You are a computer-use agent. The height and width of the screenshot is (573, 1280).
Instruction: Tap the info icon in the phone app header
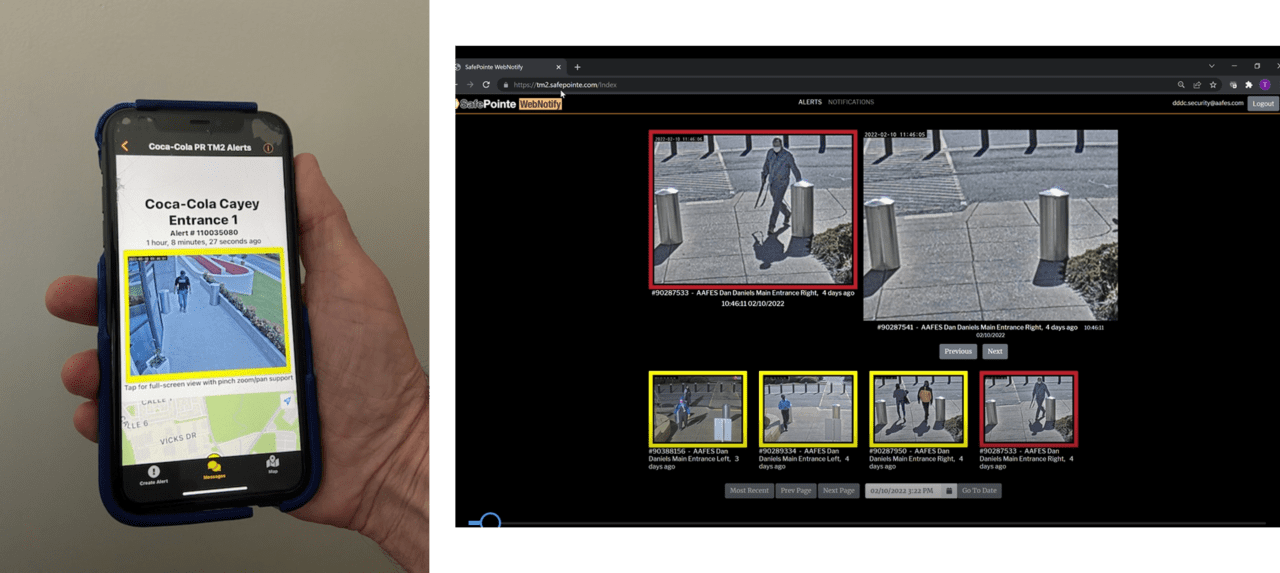tap(268, 148)
